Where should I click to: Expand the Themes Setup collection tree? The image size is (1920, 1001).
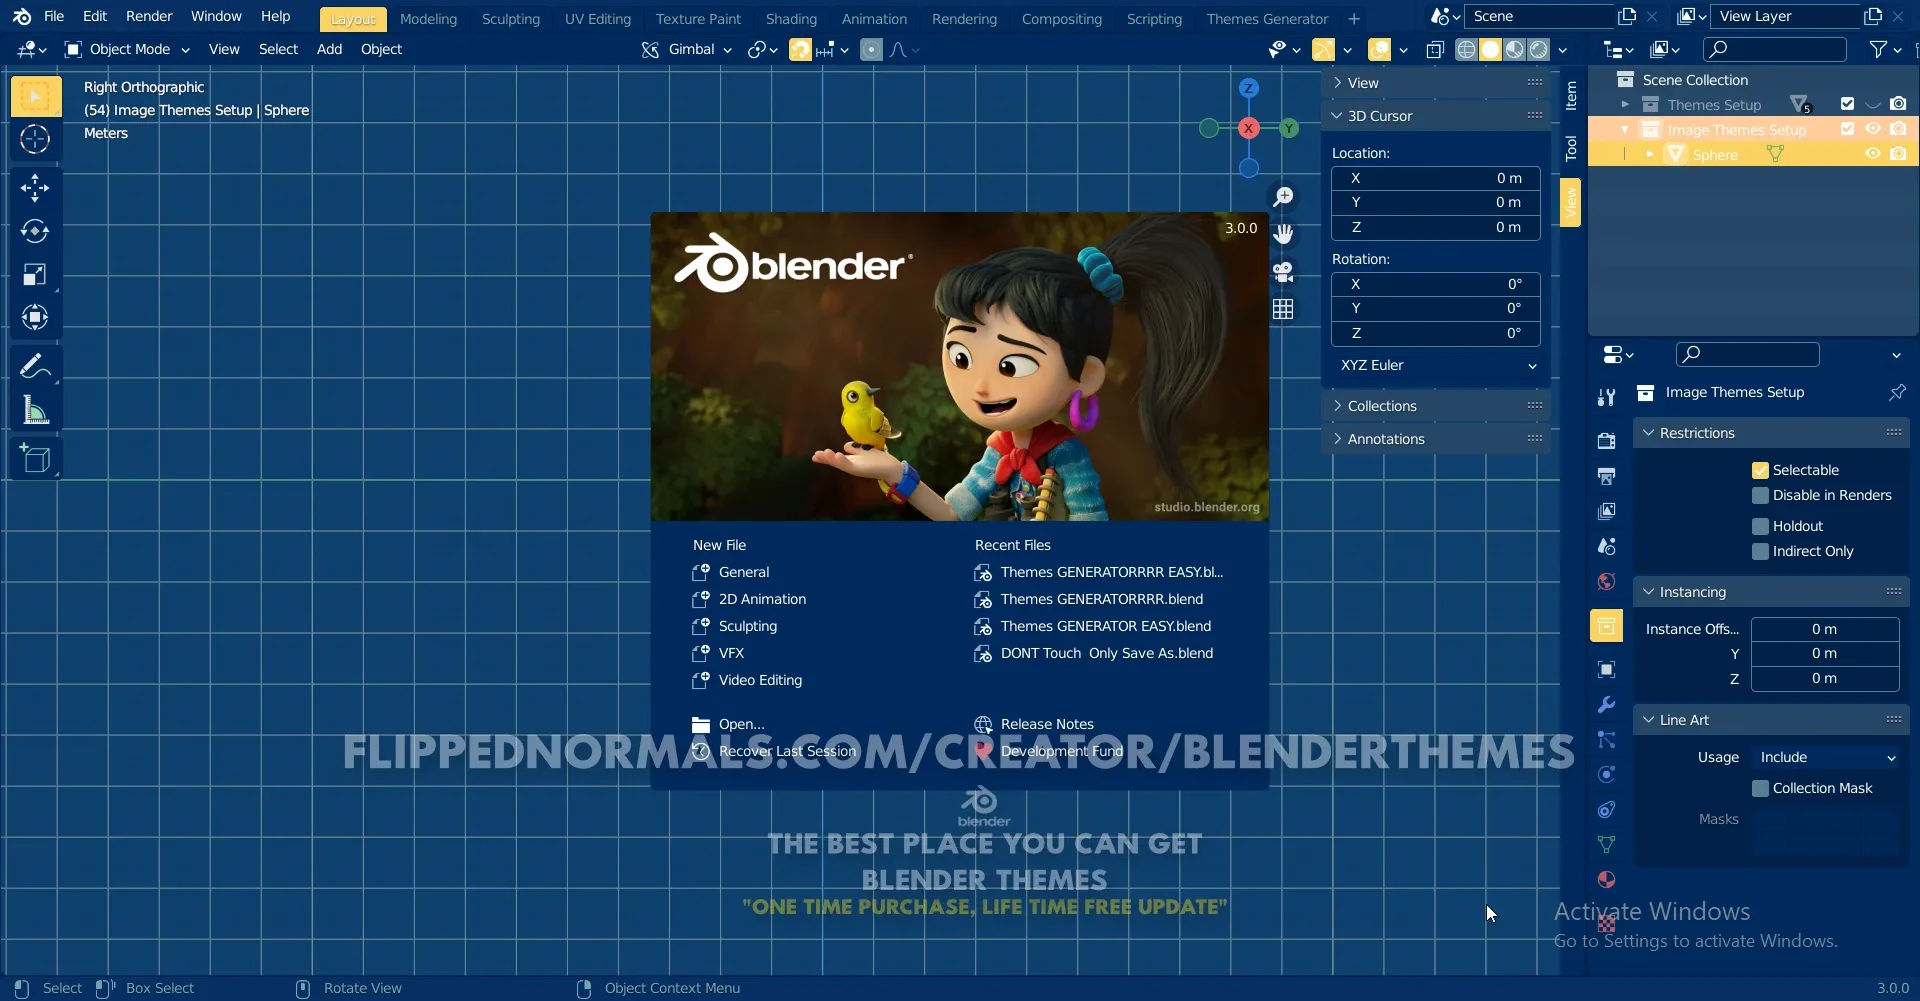[1625, 104]
